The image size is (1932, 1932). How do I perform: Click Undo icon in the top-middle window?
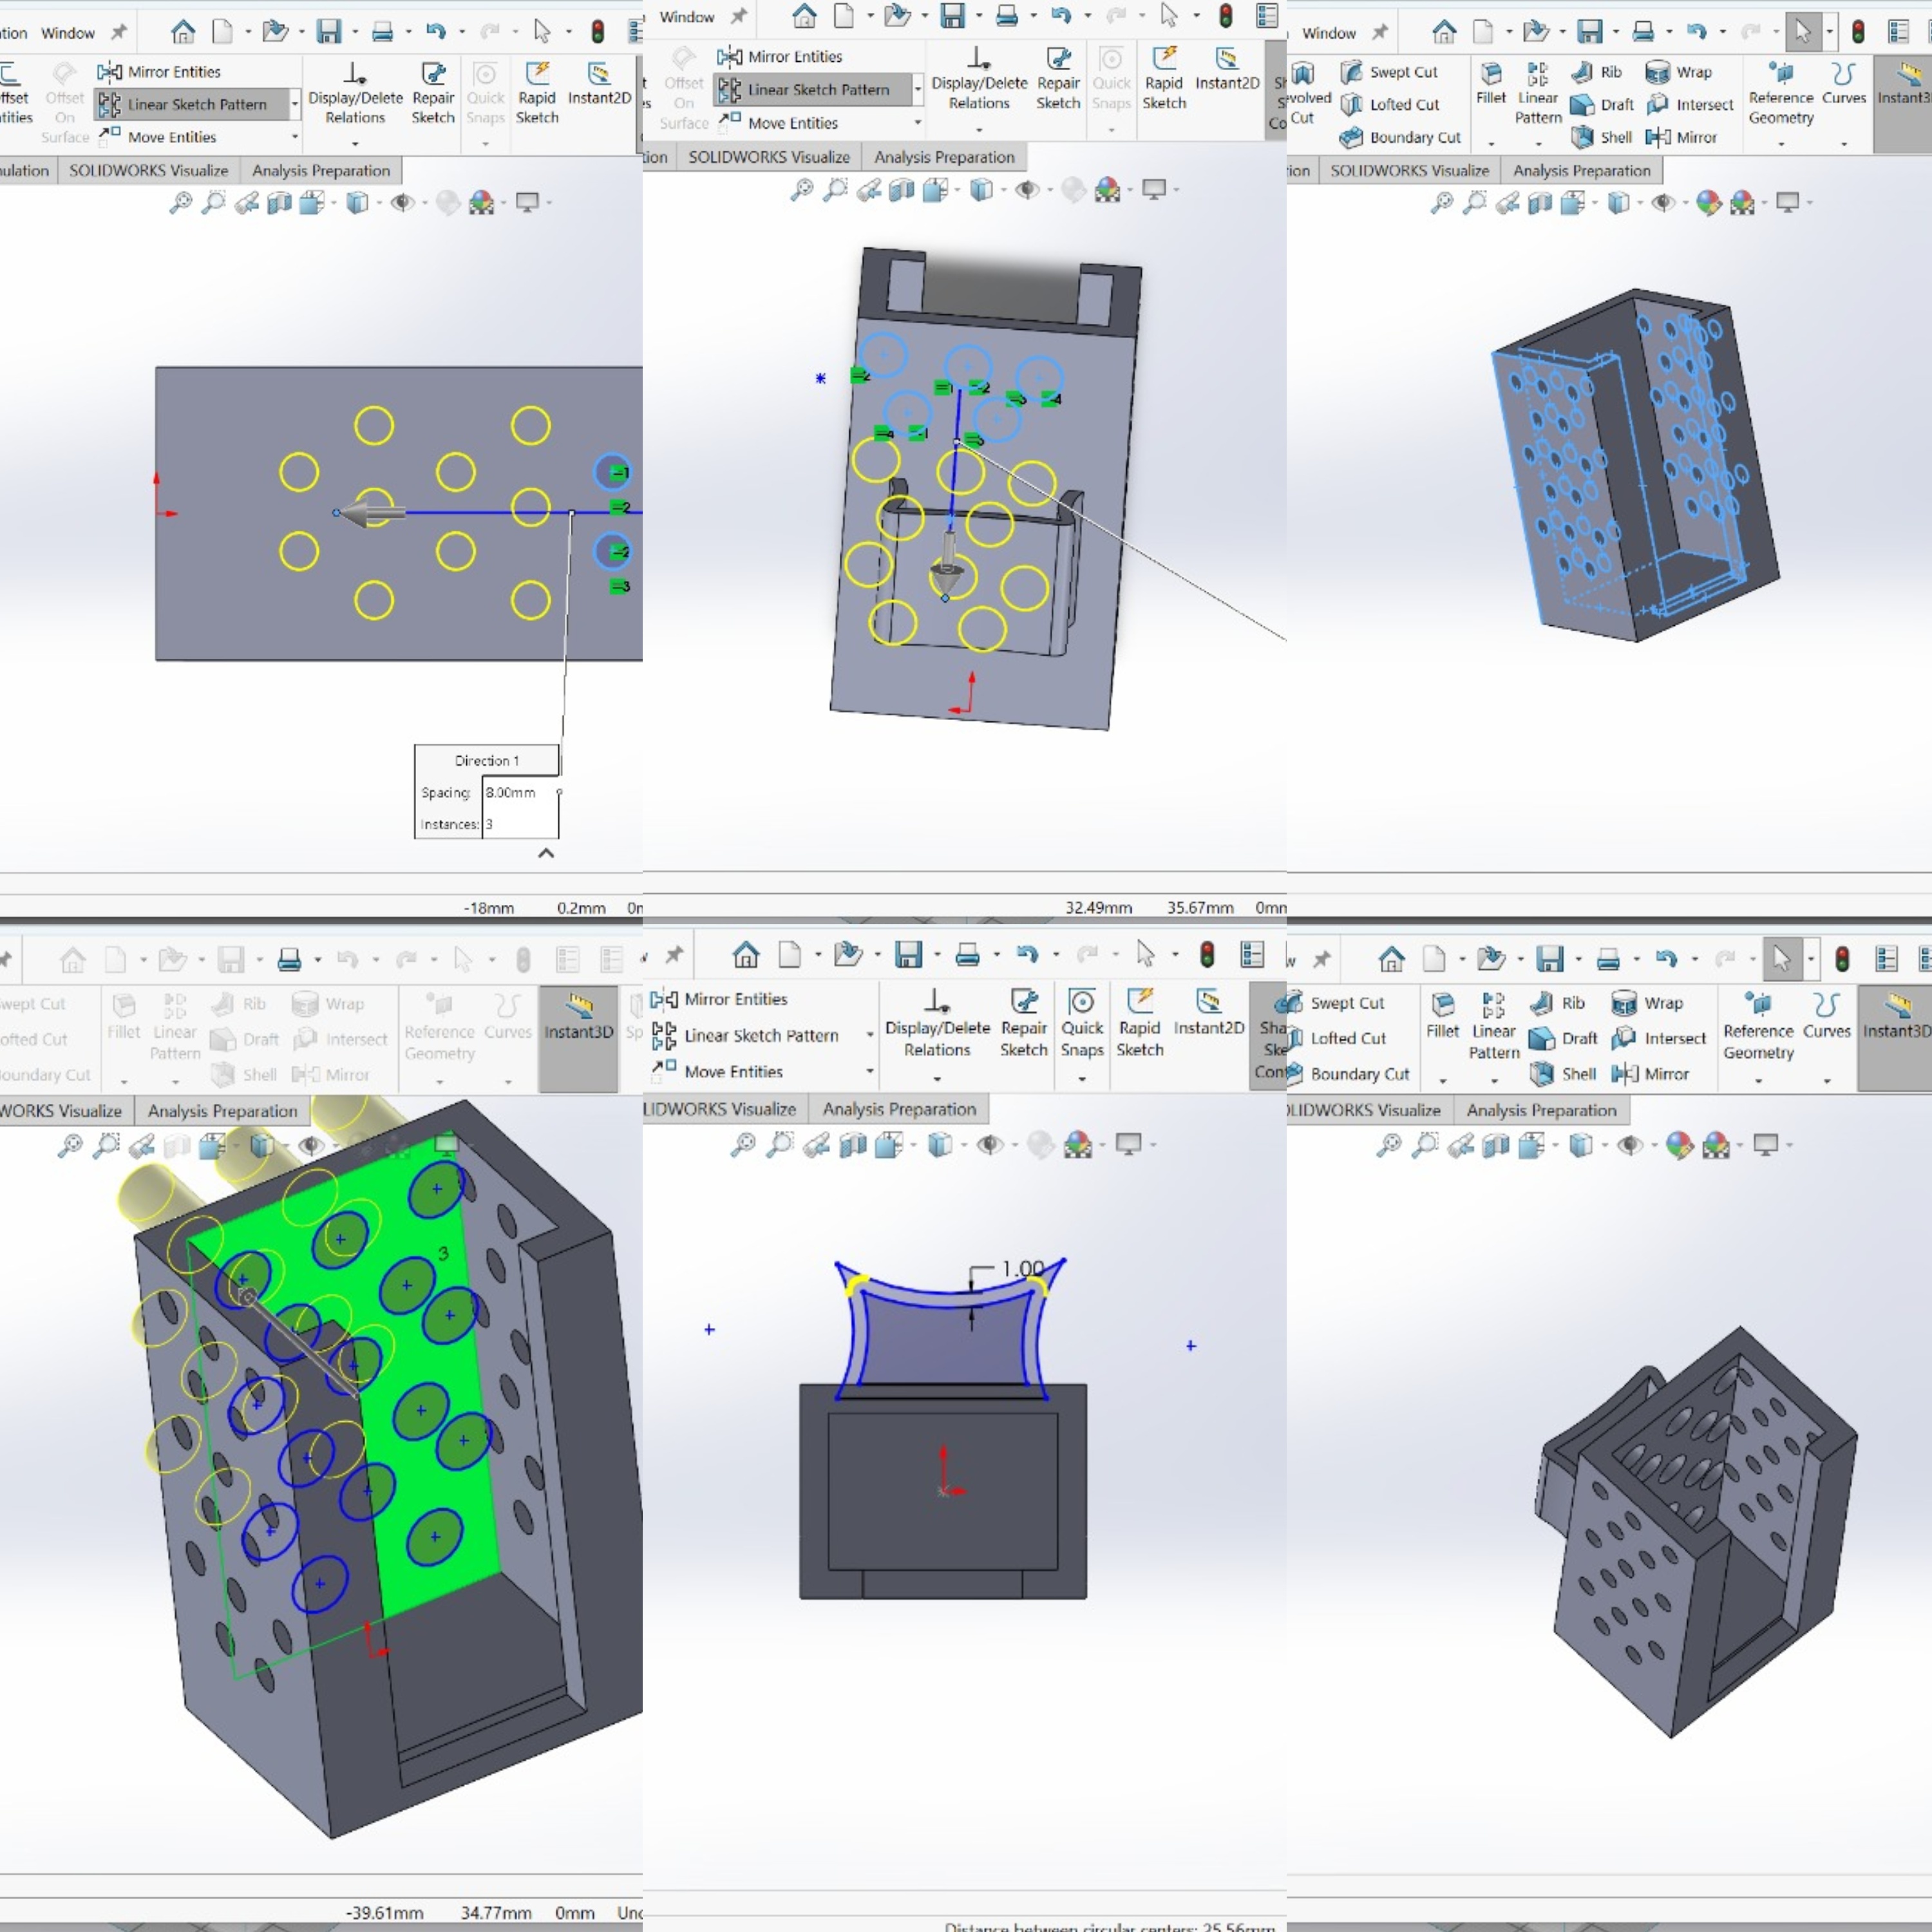pos(1061,16)
